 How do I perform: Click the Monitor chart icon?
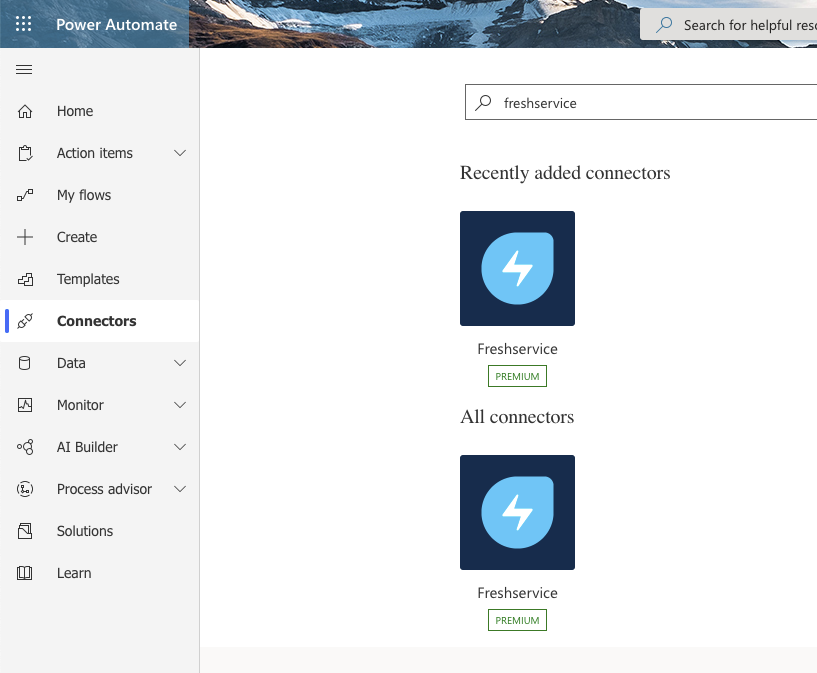click(x=24, y=405)
